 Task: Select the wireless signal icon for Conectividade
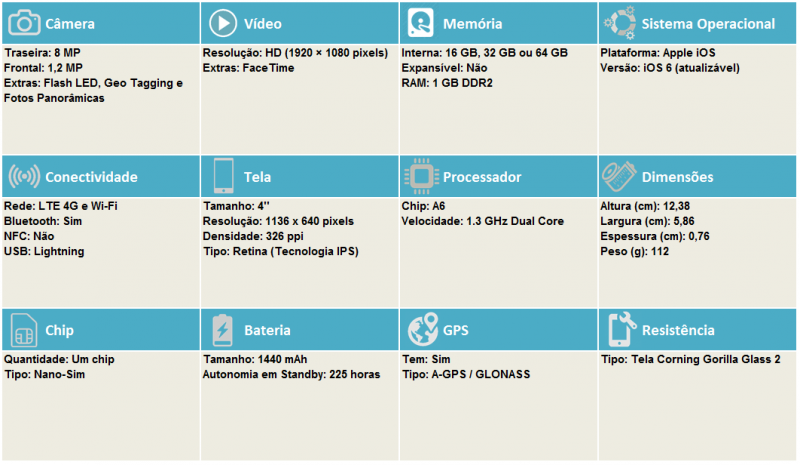point(24,176)
